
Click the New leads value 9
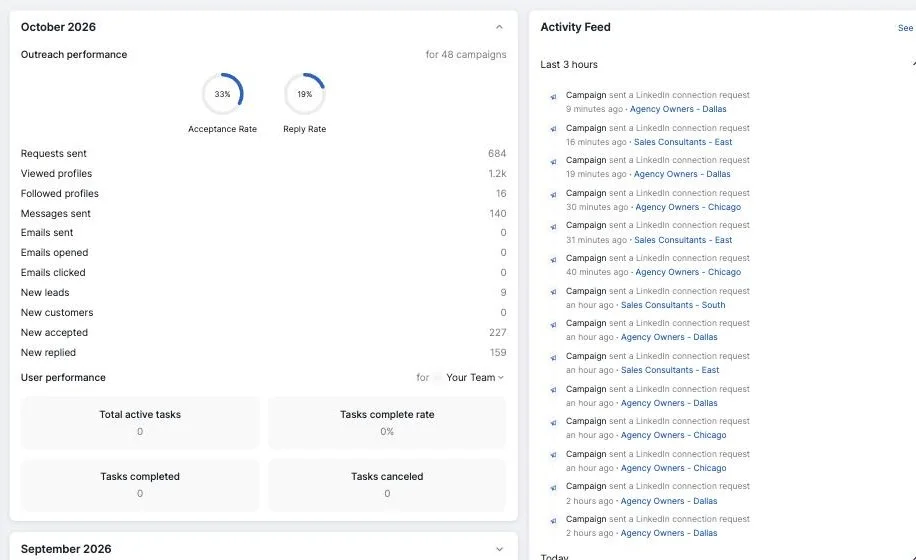point(503,293)
